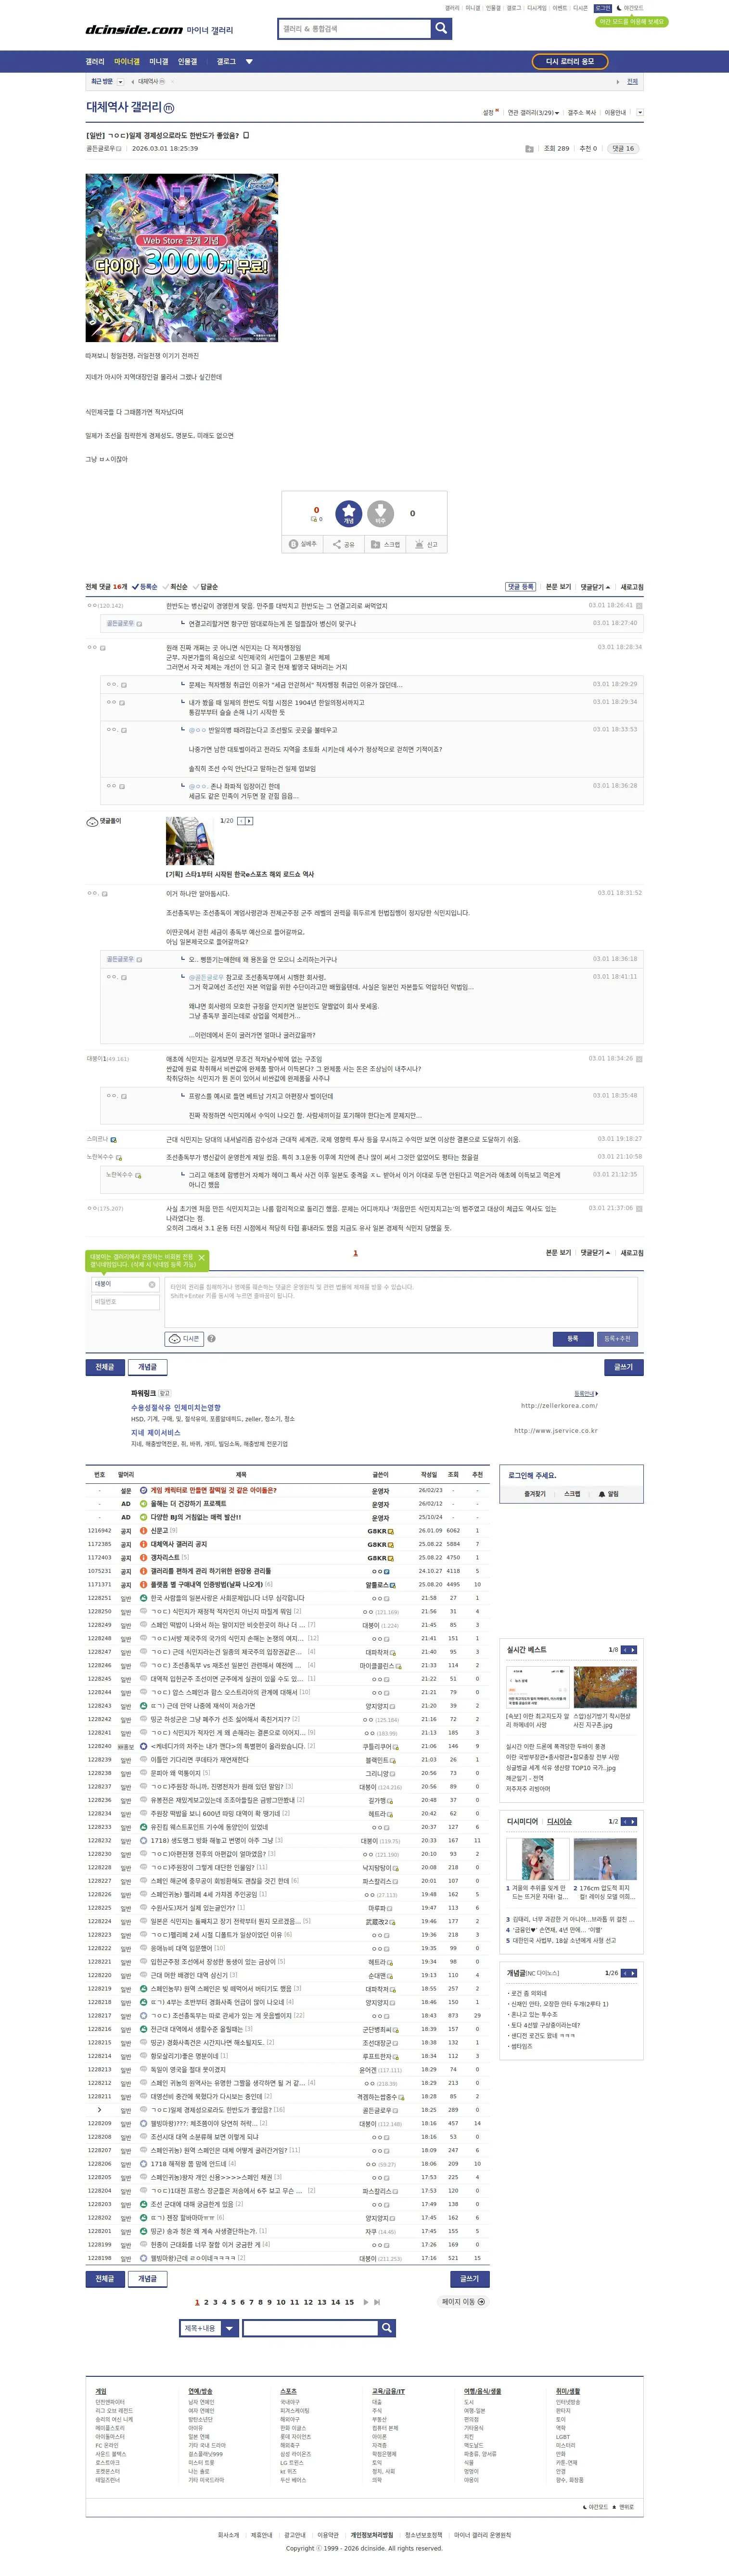Image resolution: width=729 pixels, height=2576 pixels.
Task: Click the gallery manager badge icon after 대체역사 갤러리
Action: click(168, 108)
